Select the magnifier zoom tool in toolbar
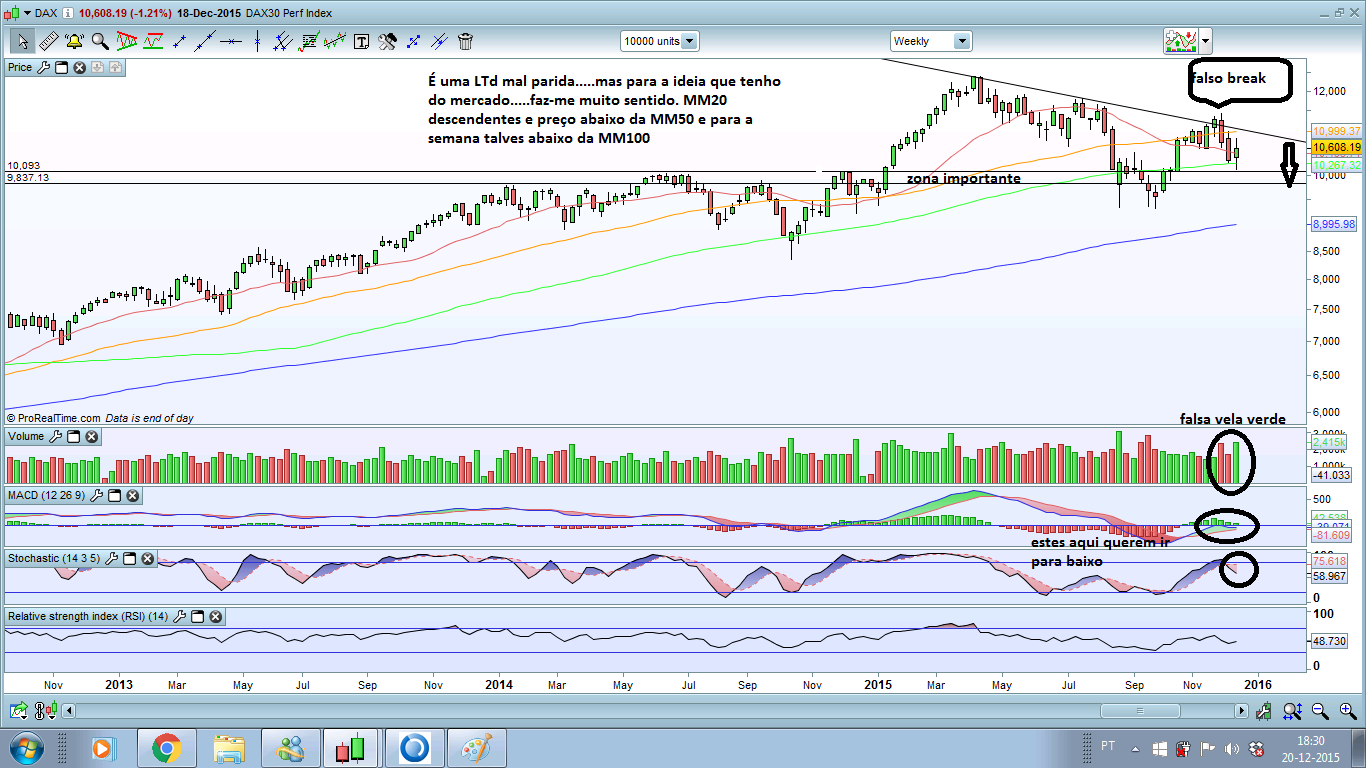Viewport: 1366px width, 768px height. pyautogui.click(x=100, y=41)
